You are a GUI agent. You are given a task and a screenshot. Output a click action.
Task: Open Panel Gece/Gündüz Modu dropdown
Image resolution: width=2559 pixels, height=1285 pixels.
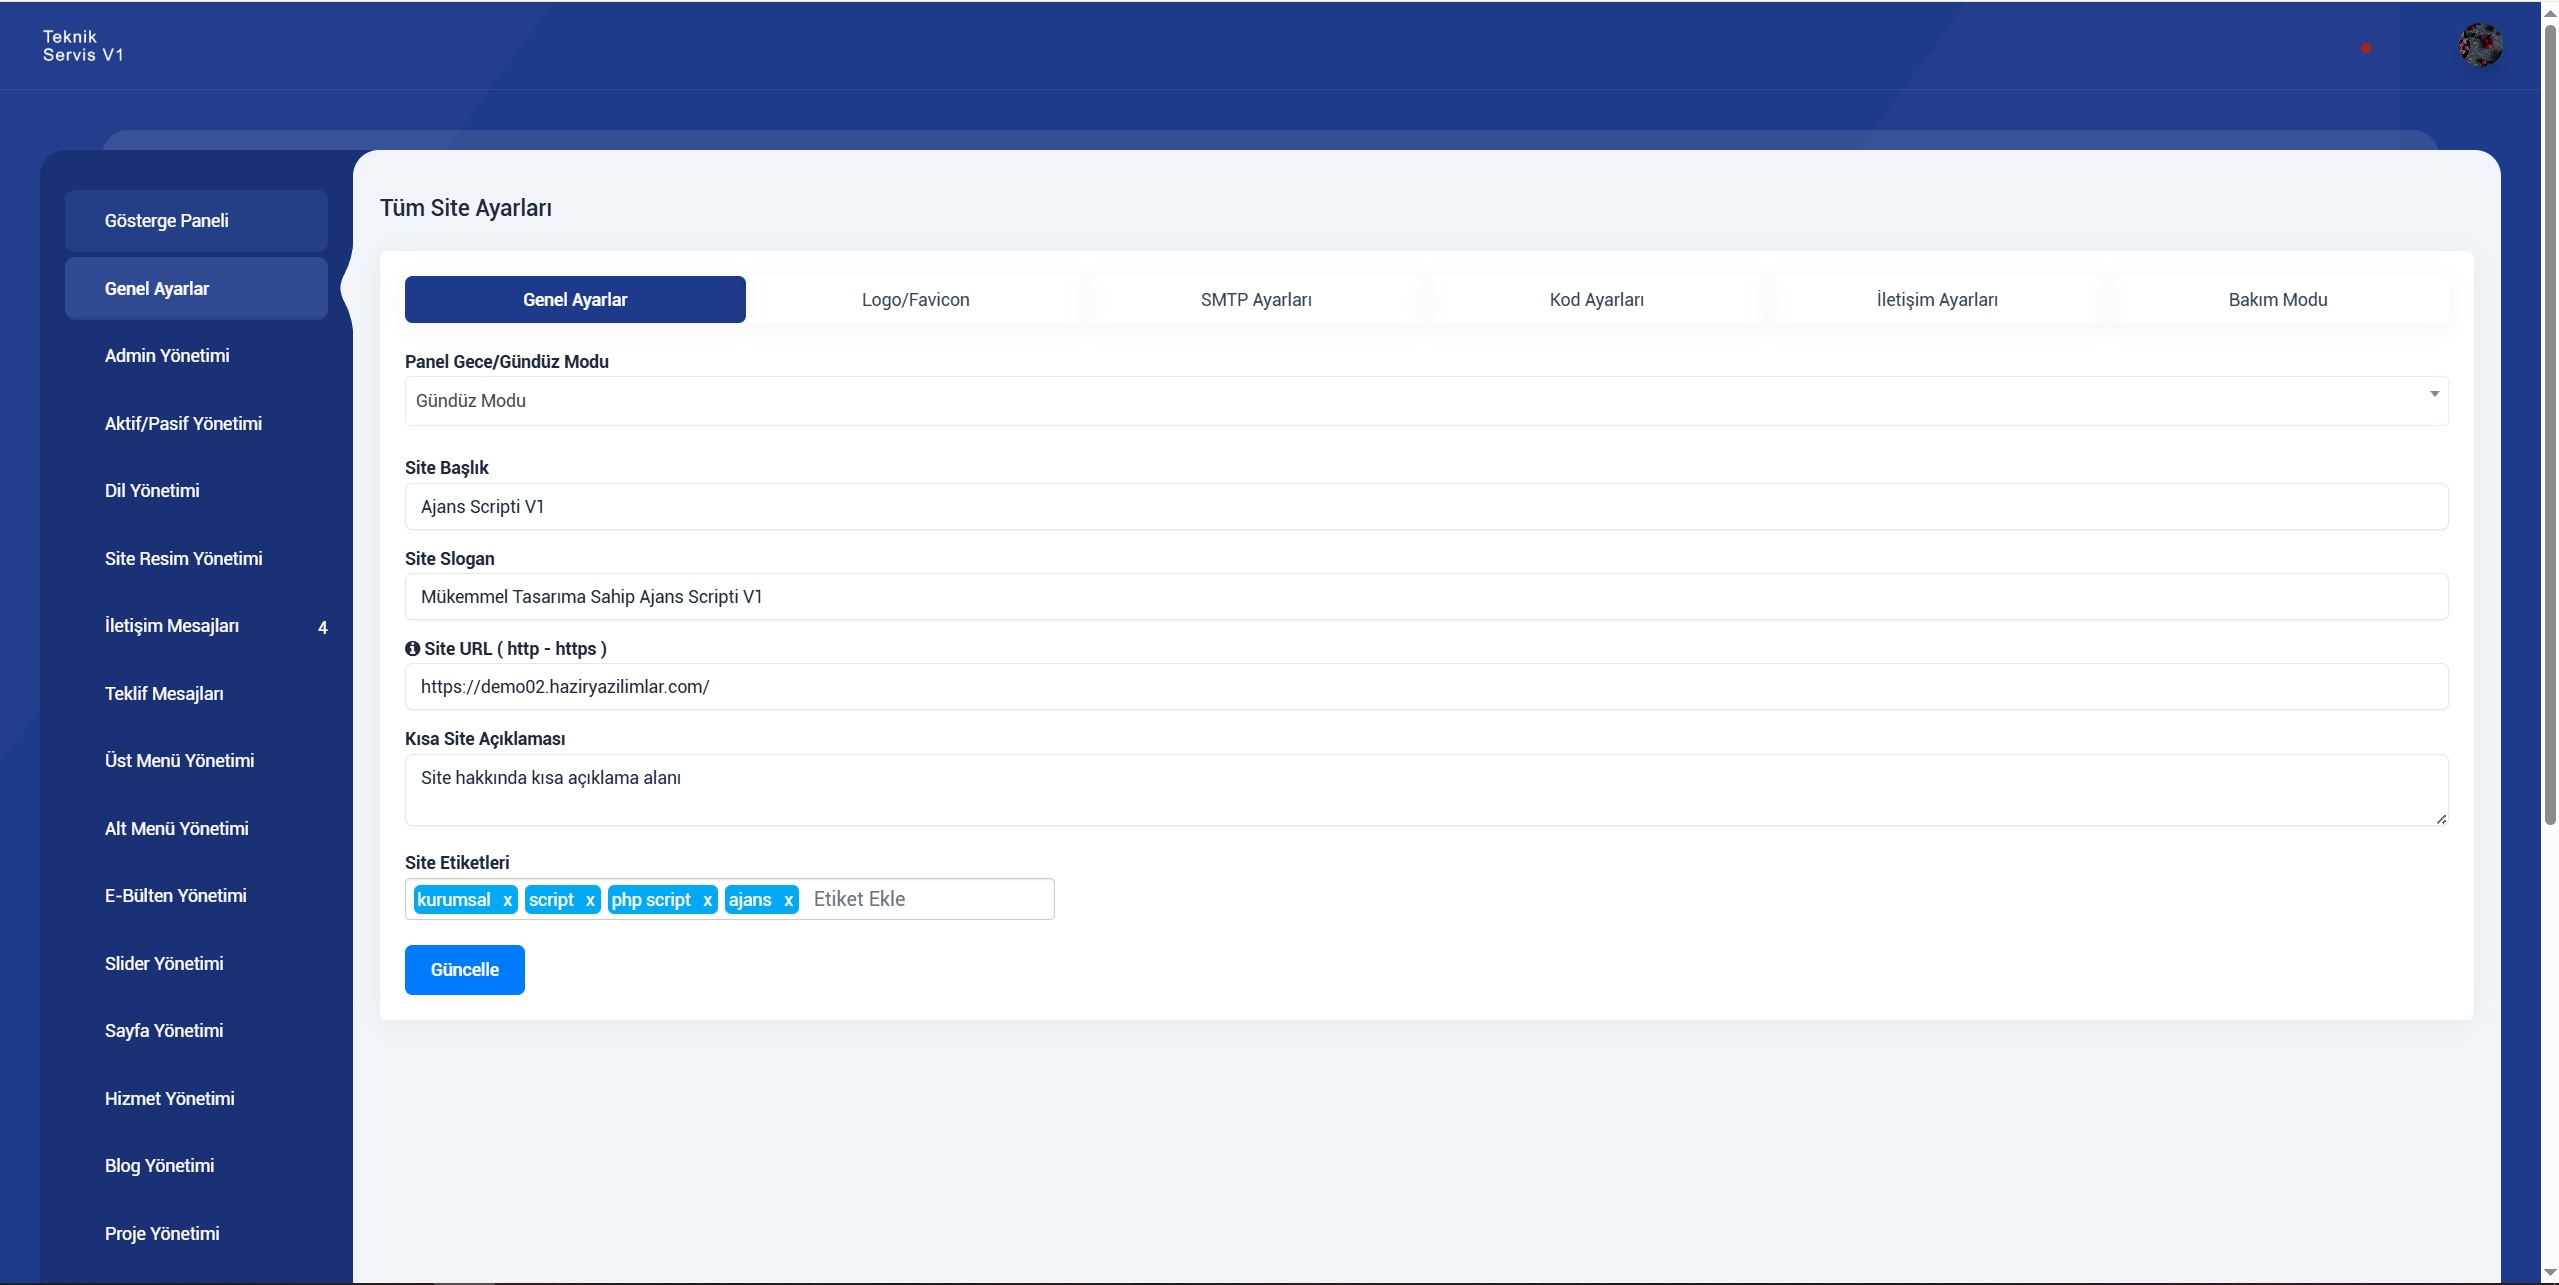(1426, 401)
